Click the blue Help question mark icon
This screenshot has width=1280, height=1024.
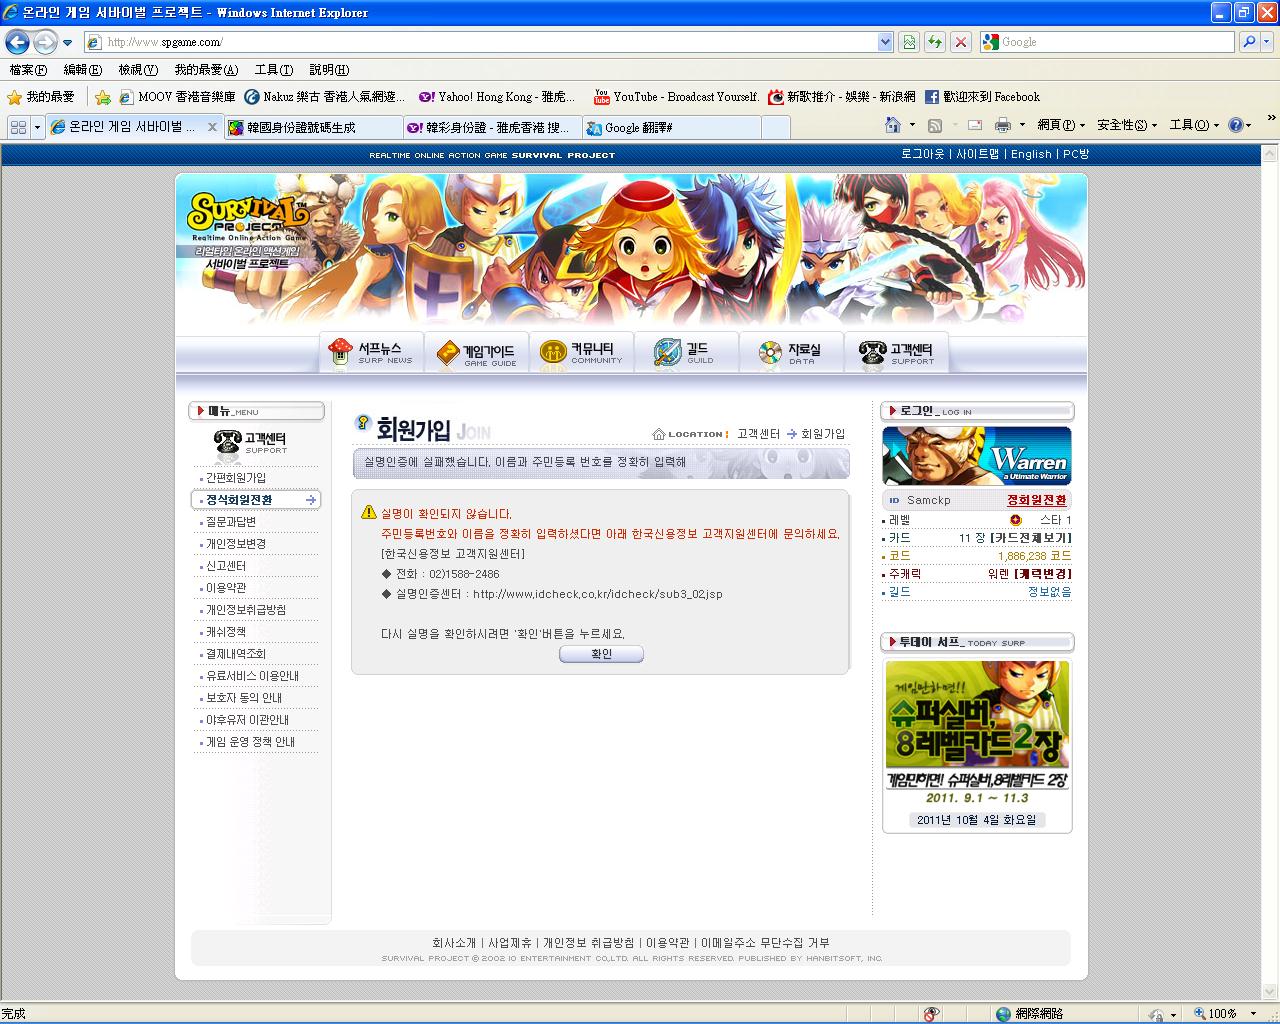(x=1236, y=125)
